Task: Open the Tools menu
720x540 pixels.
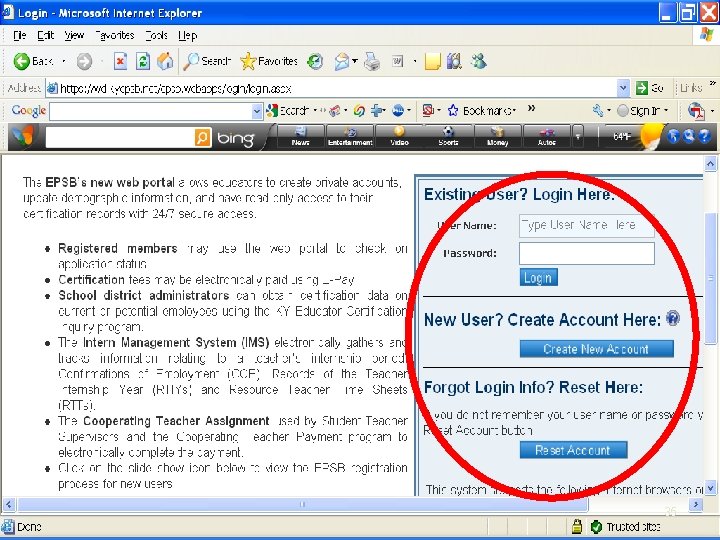Action: click(x=156, y=35)
